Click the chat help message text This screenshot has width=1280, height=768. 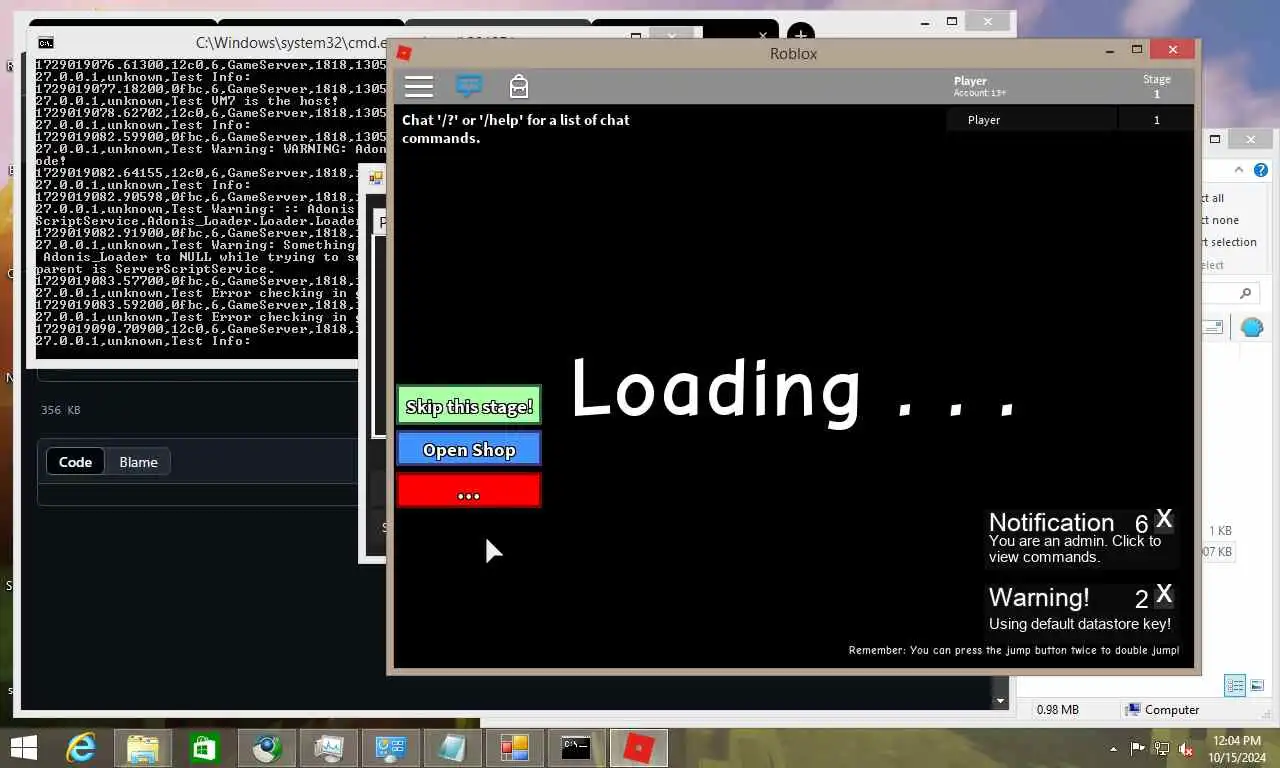click(x=516, y=129)
